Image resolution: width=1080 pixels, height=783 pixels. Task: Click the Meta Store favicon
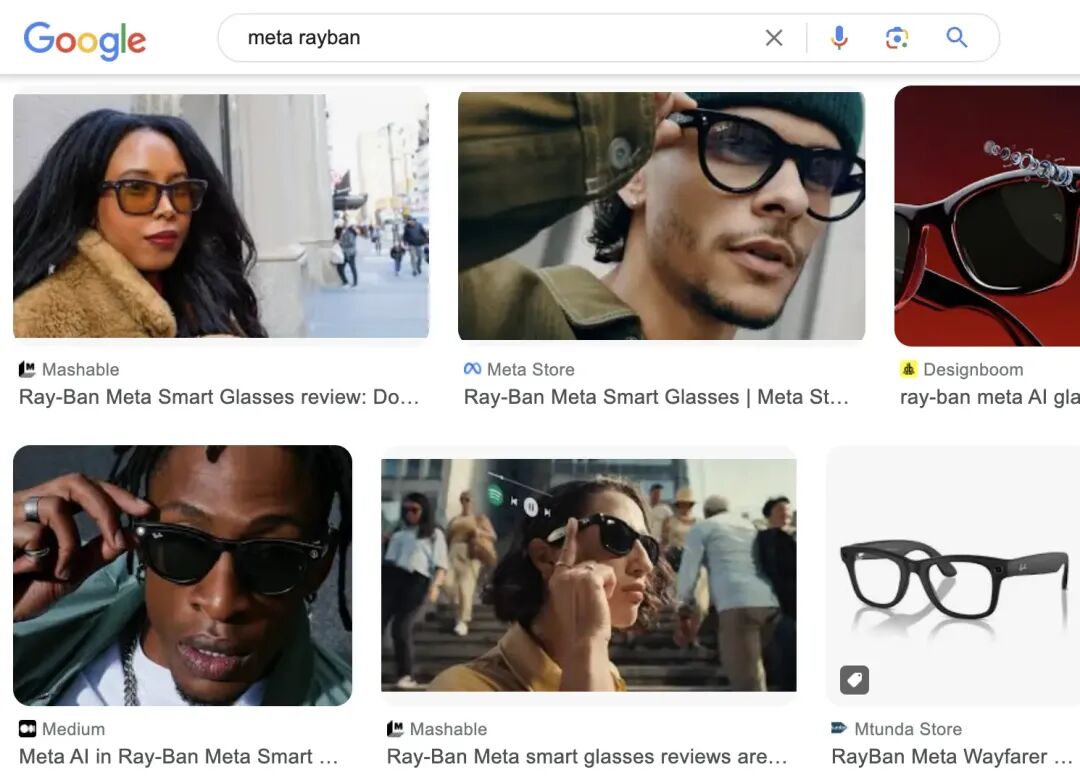pyautogui.click(x=472, y=369)
